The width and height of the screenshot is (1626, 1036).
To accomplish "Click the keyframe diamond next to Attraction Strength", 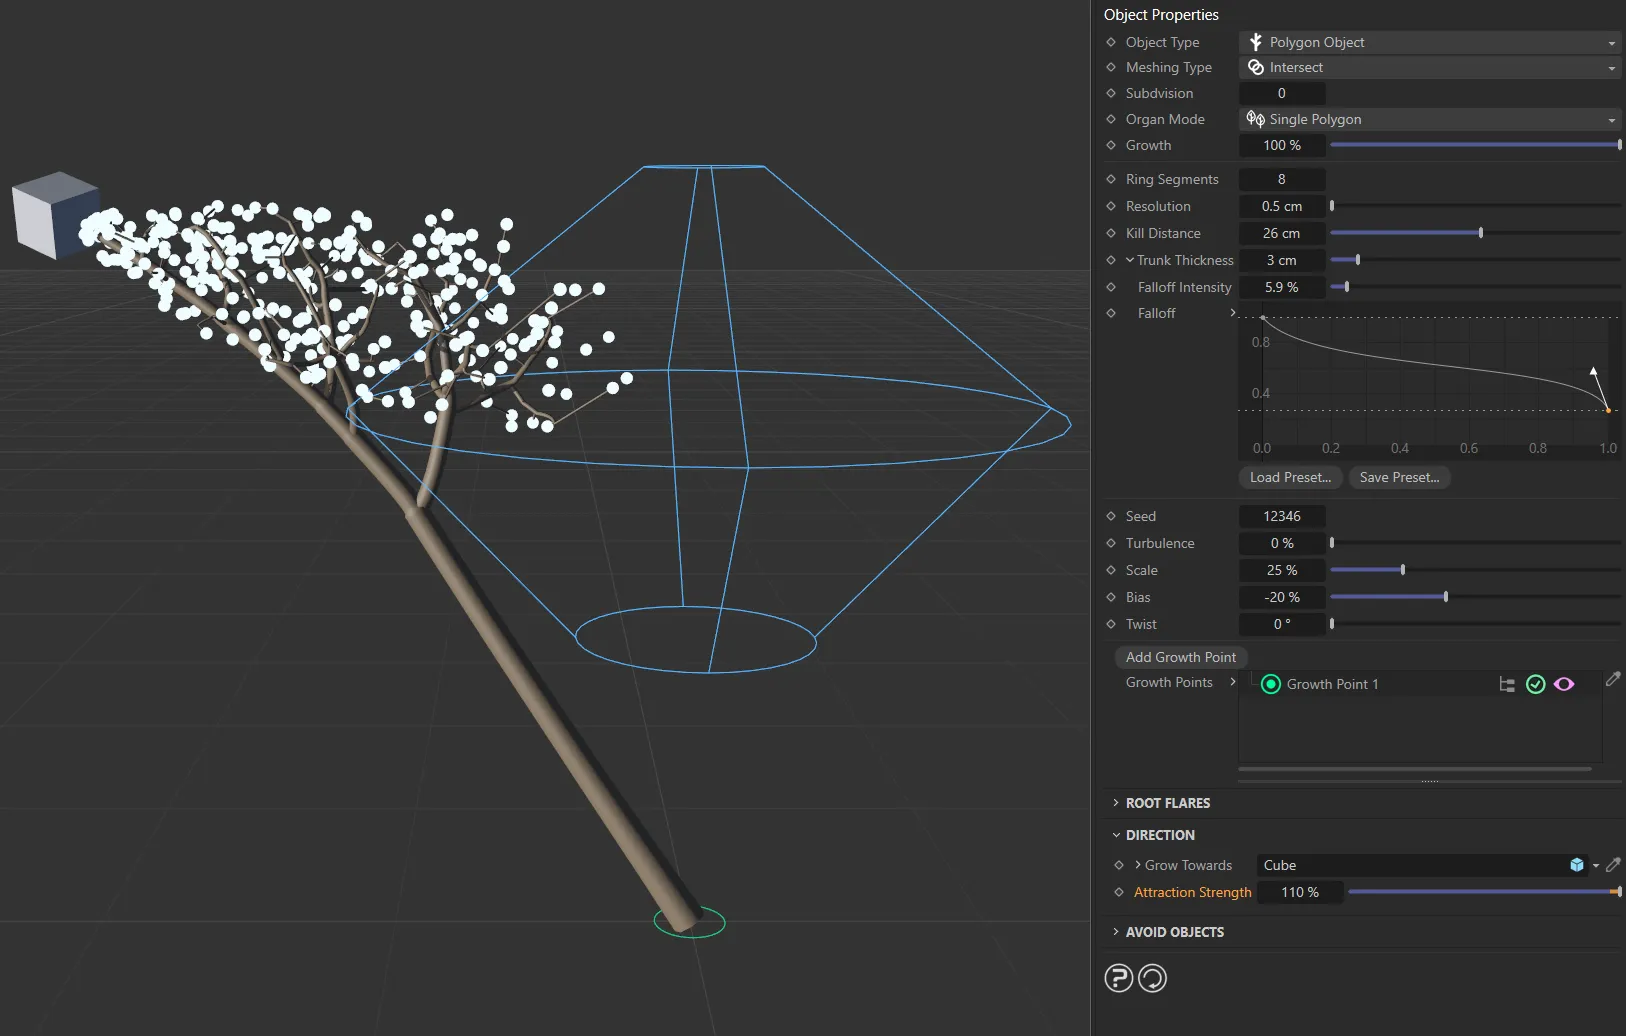I will coord(1119,892).
